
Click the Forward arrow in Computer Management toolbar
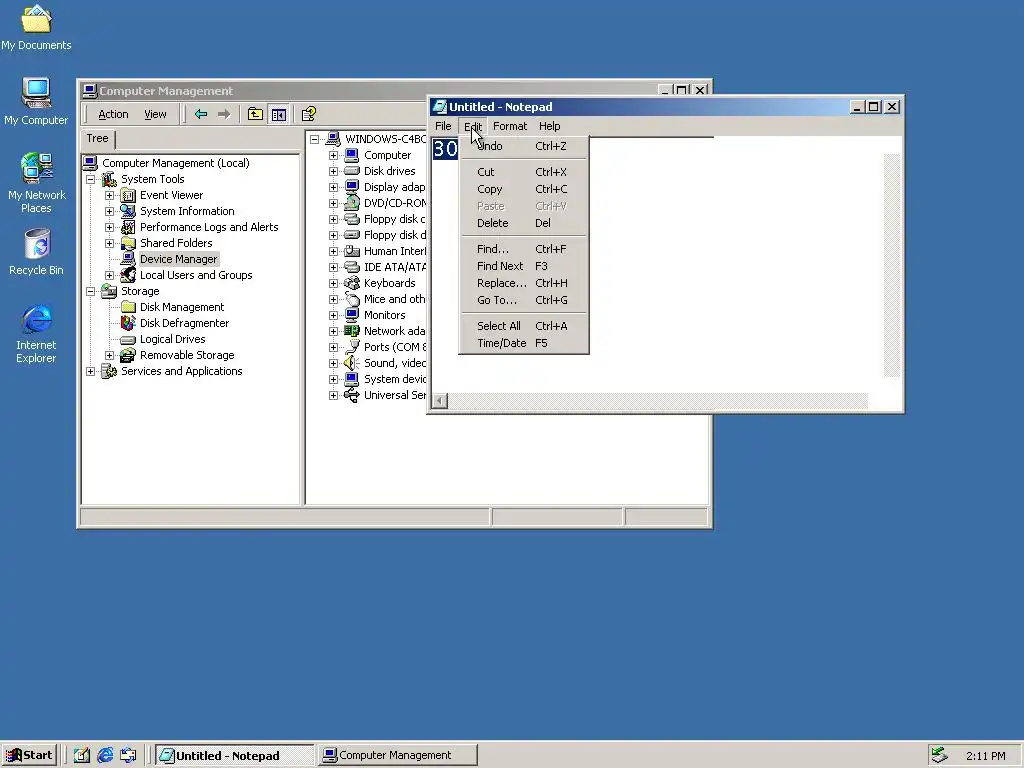[223, 114]
